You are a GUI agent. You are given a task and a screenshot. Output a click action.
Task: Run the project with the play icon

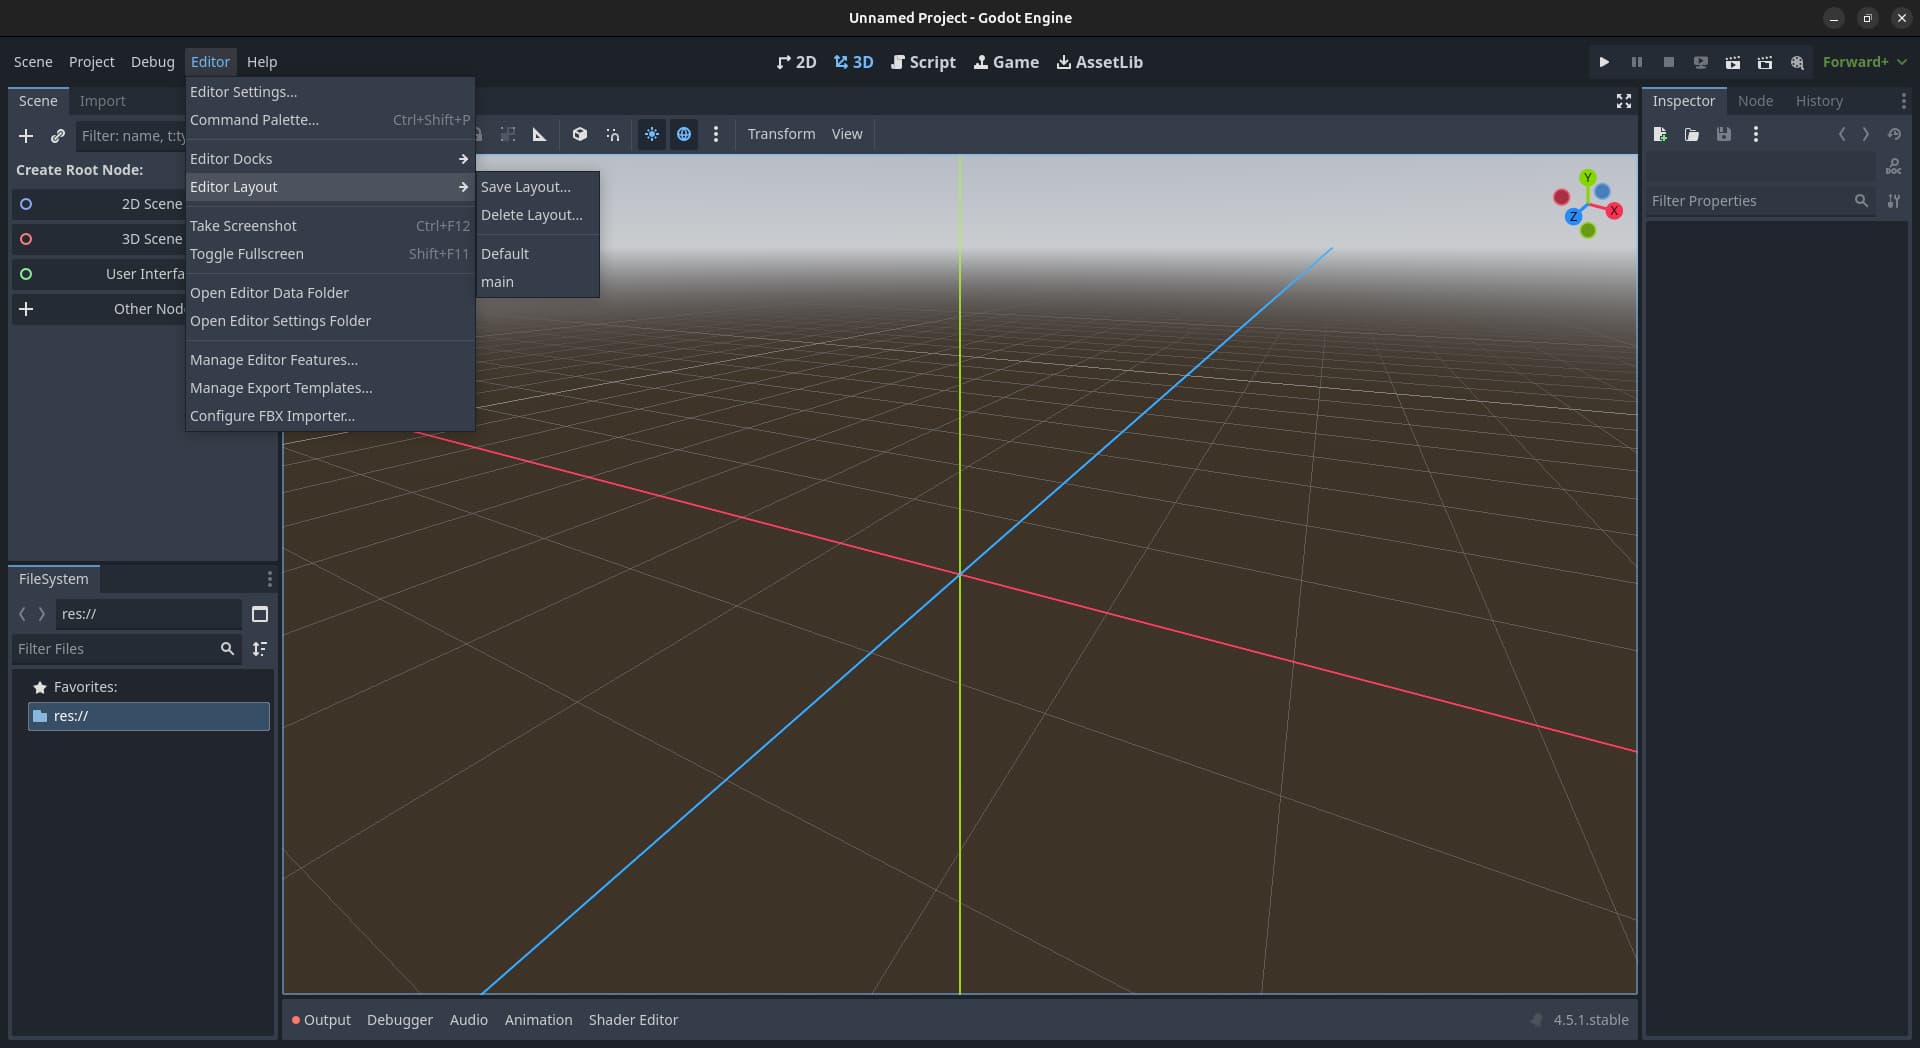coord(1604,62)
